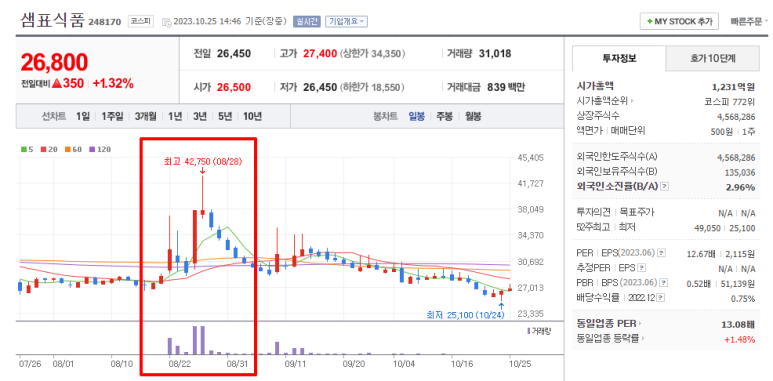This screenshot has height=381, width=773.
Task: Add stock via MY STOCK 추가 button
Action: [x=679, y=21]
